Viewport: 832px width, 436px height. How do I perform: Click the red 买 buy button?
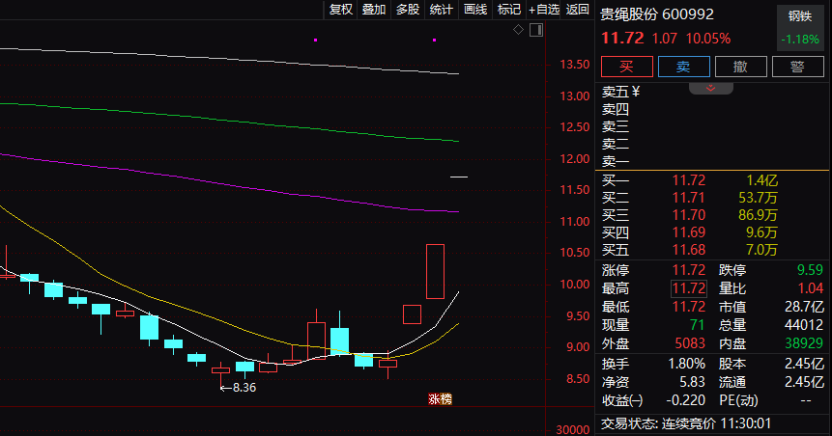coord(627,67)
